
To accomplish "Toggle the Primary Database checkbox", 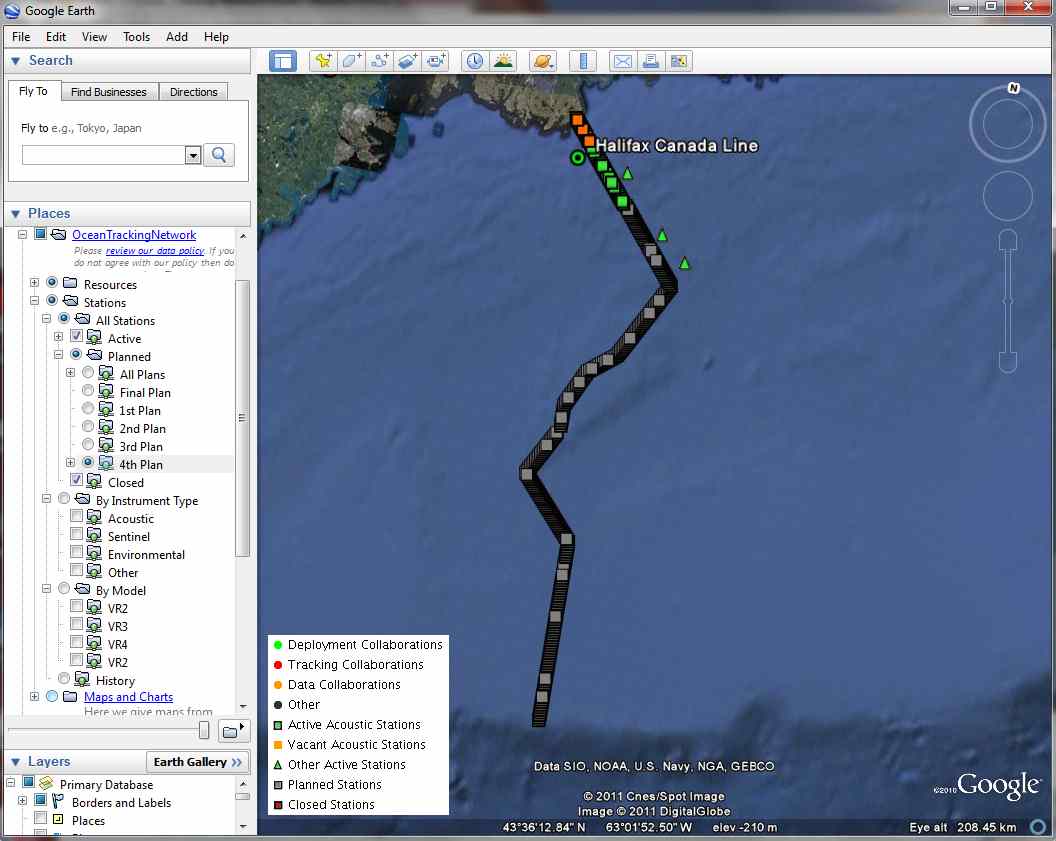I will pos(28,782).
